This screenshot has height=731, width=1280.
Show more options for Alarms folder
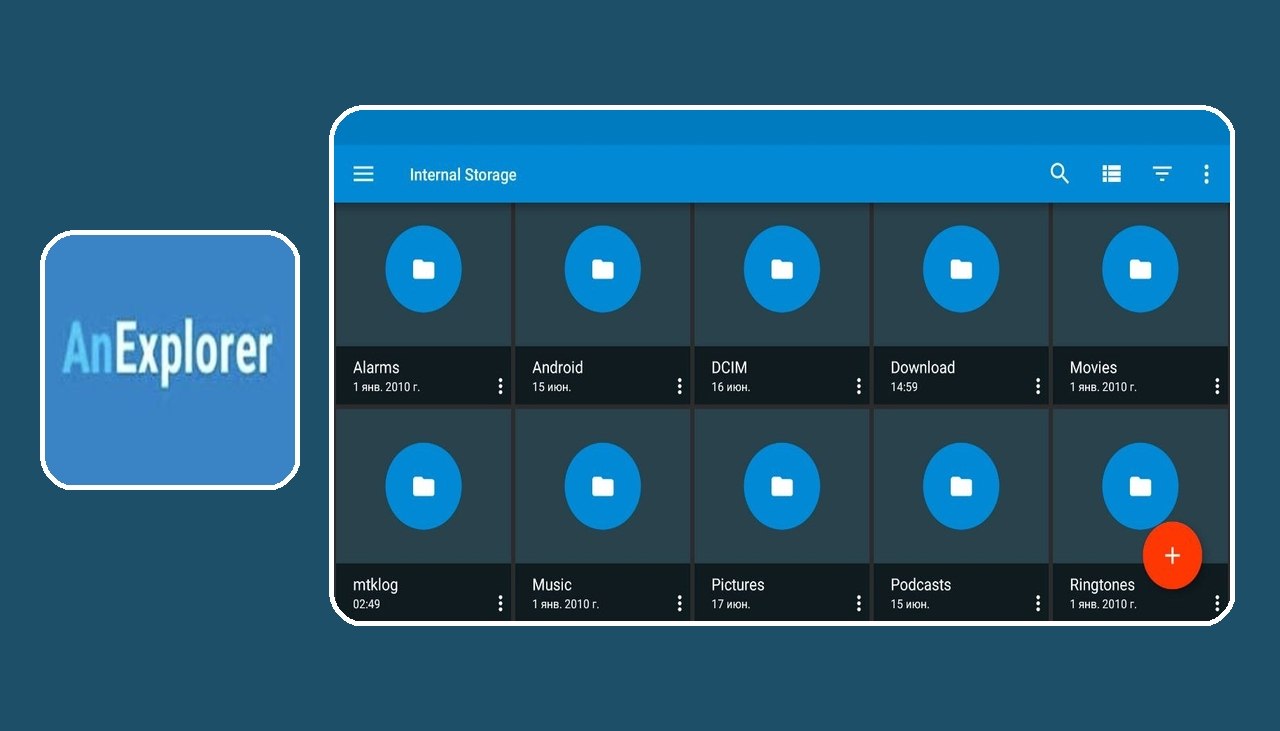(500, 386)
